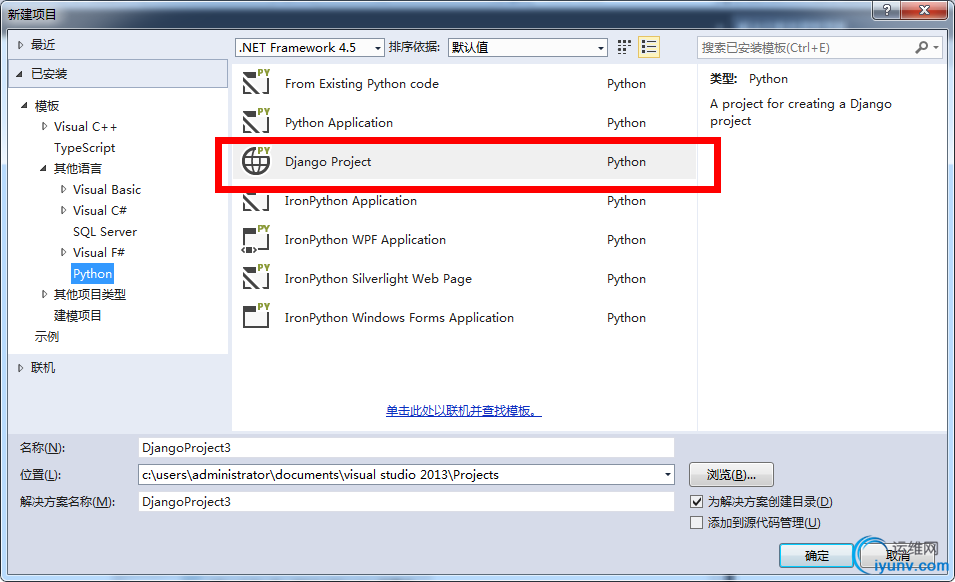Select the IronPython Application label
Screen dimensions: 955x582
[x=351, y=200]
